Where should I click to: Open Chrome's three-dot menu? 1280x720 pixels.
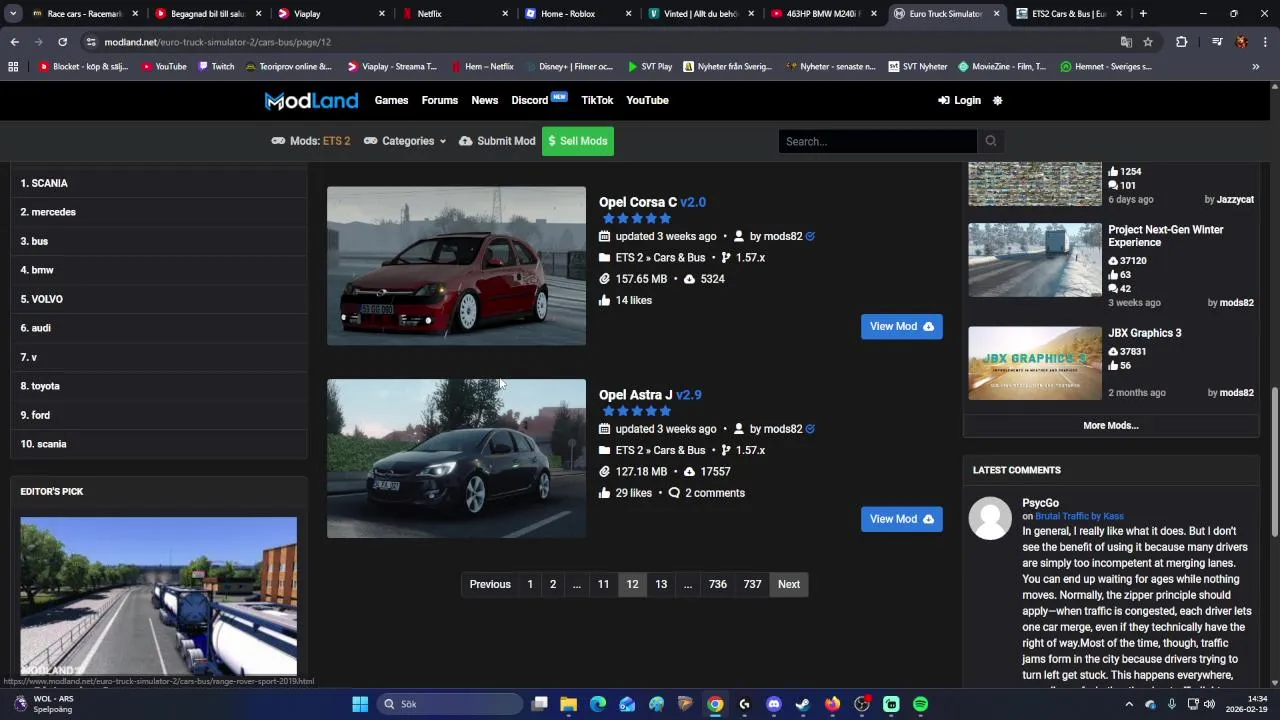pos(1265,42)
